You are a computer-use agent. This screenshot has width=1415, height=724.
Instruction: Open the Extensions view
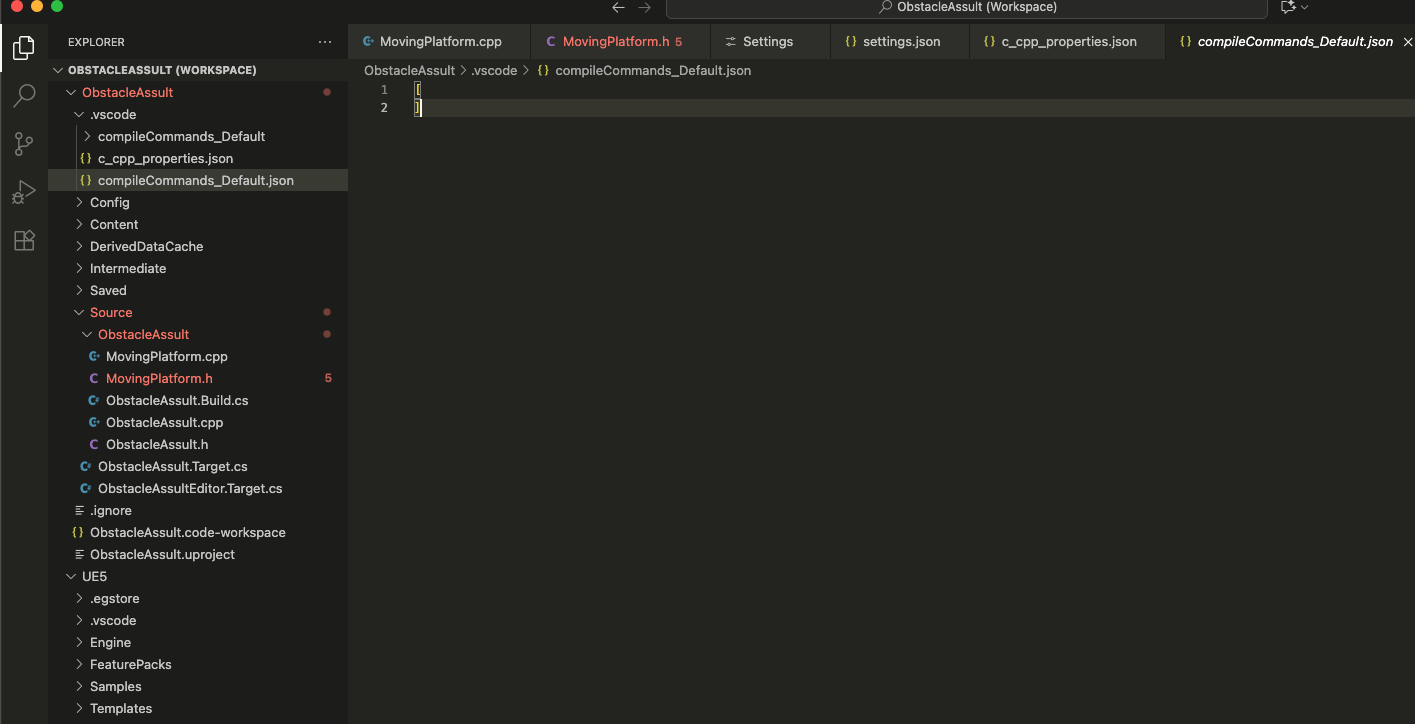click(24, 240)
